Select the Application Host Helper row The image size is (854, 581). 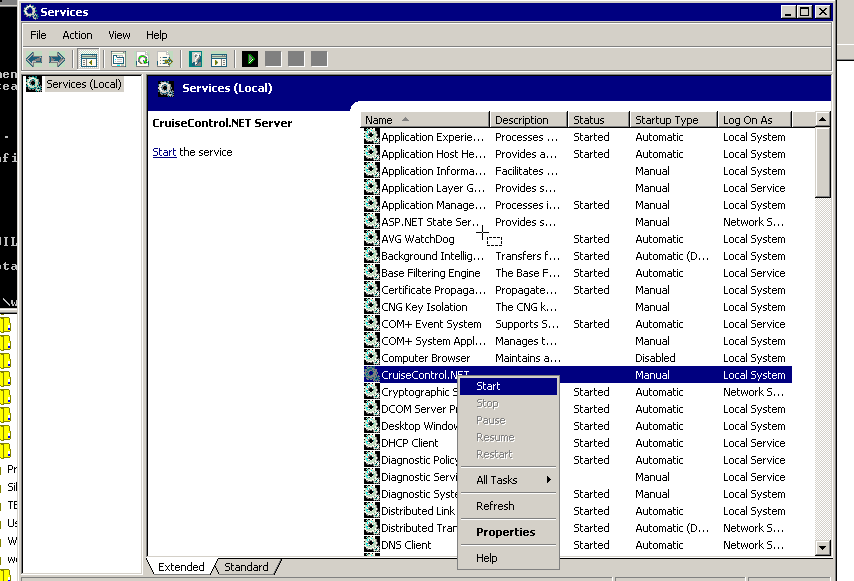coord(577,154)
